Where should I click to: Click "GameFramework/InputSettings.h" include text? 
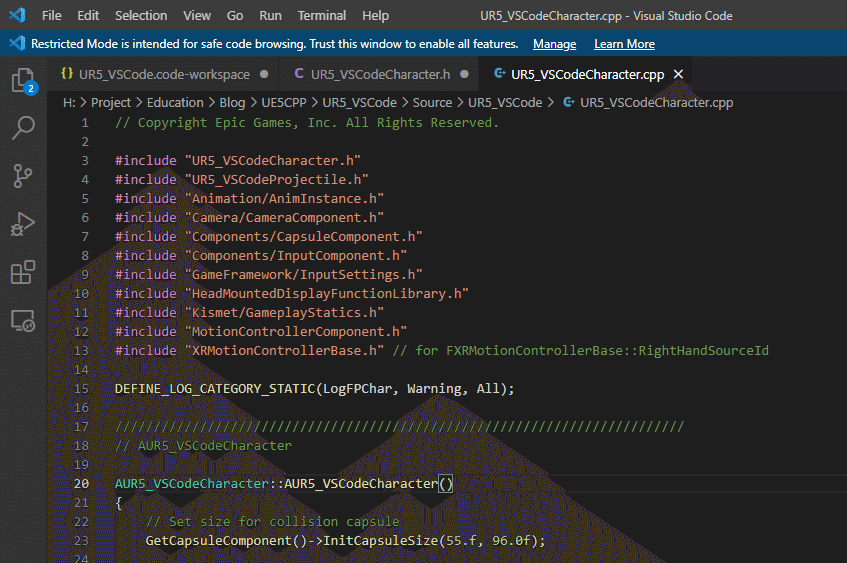click(304, 274)
